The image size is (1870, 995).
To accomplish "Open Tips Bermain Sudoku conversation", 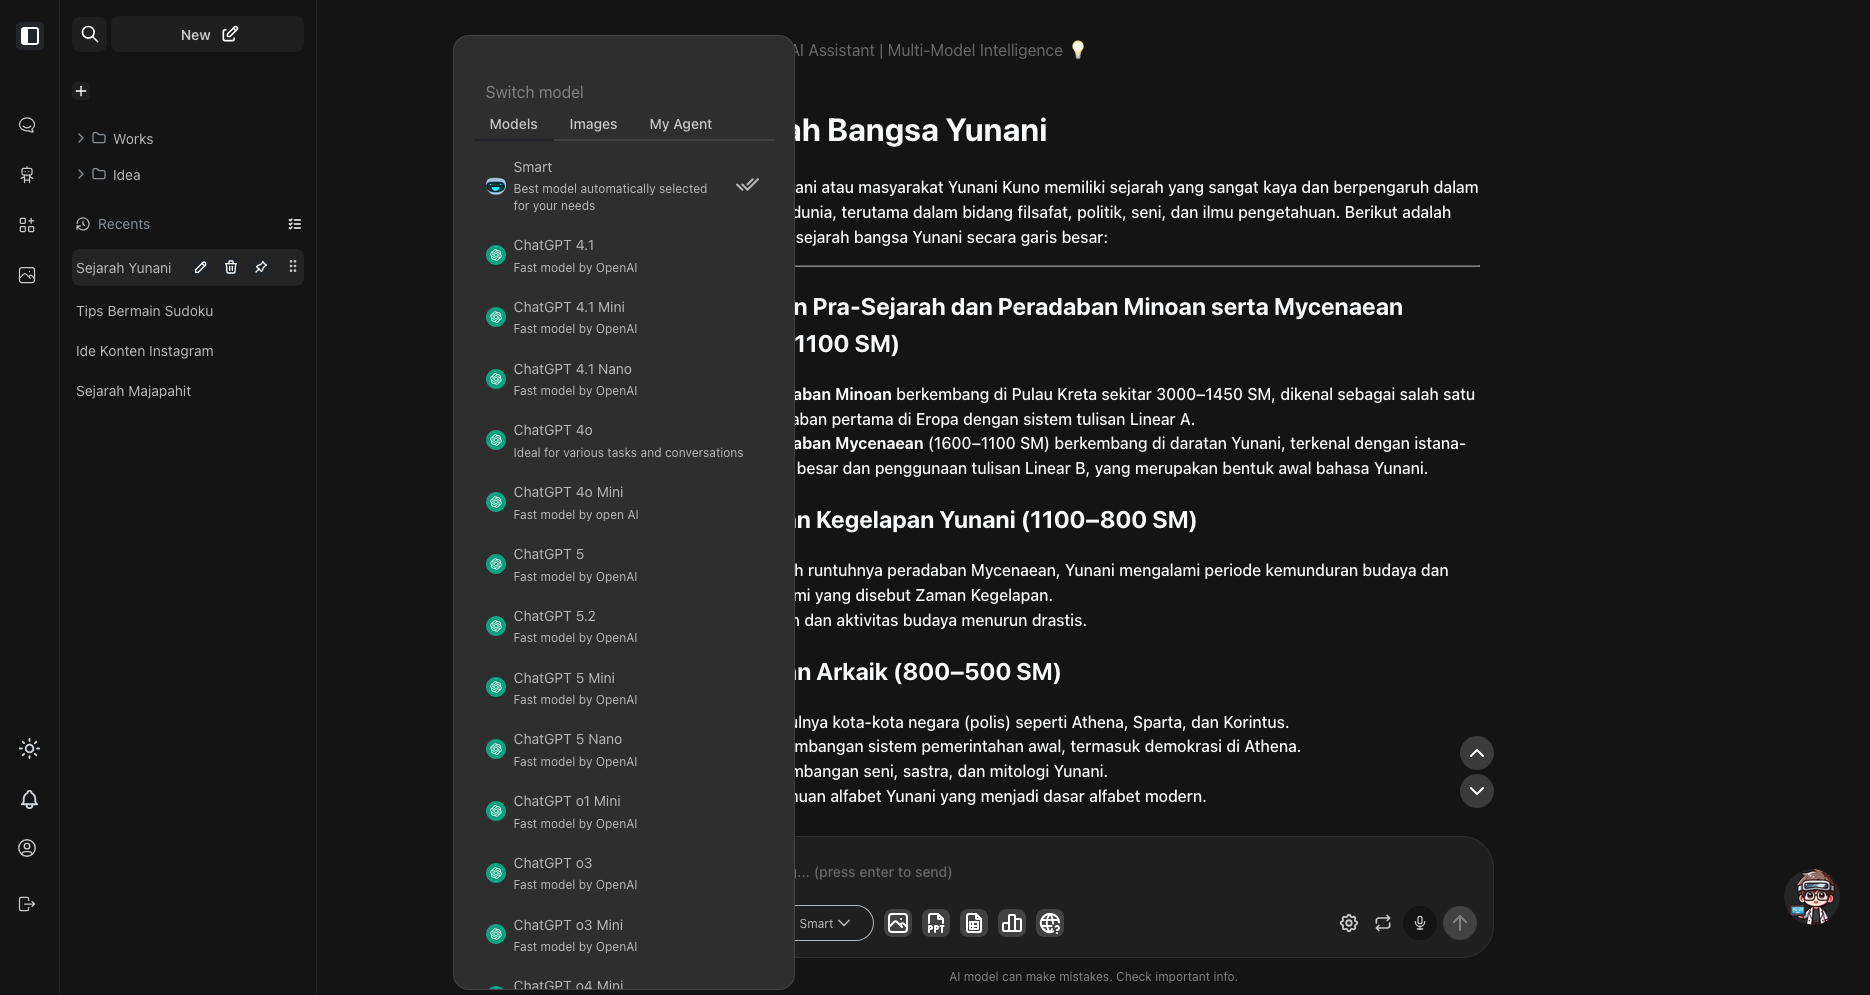I will [x=145, y=311].
